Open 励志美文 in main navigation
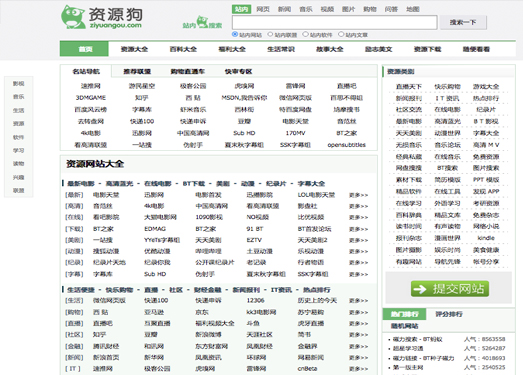The height and width of the screenshot is (375, 523). click(379, 49)
